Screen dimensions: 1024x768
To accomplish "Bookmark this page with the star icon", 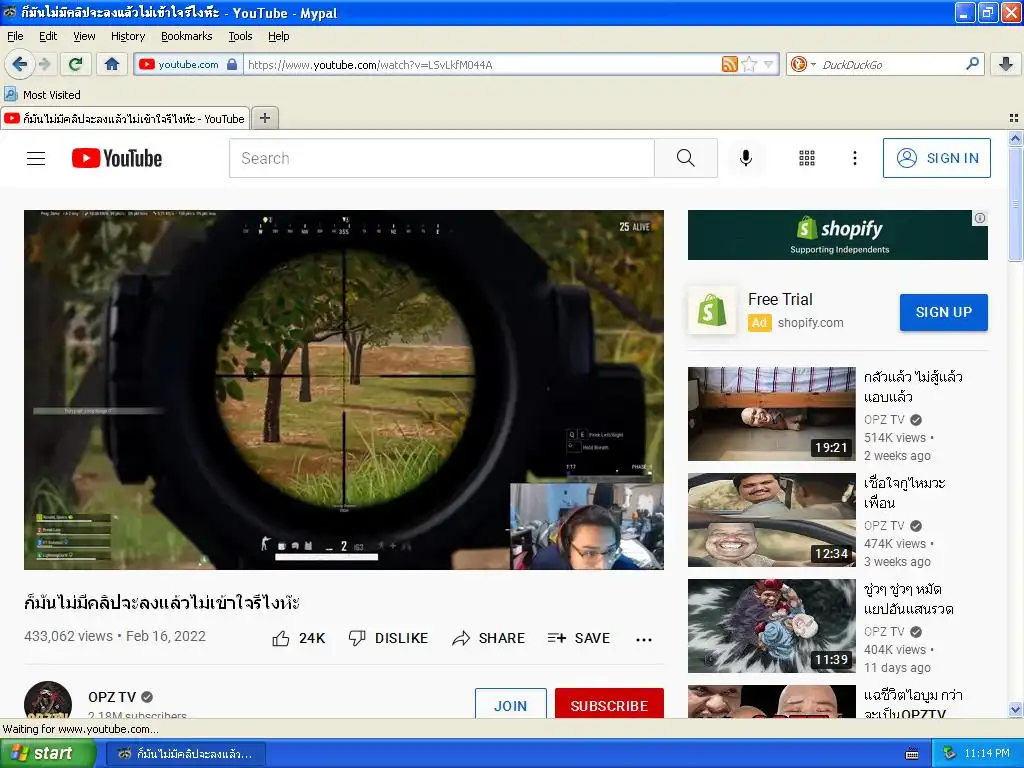I will tap(749, 64).
